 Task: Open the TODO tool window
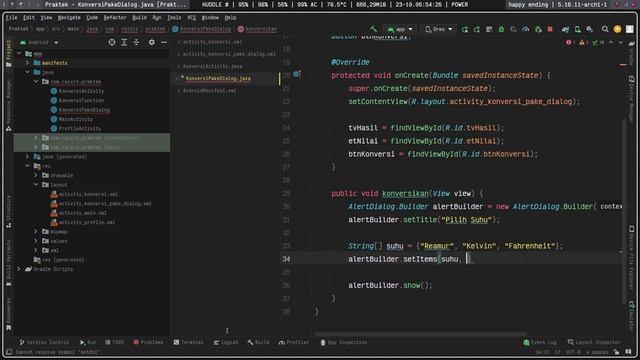[x=114, y=342]
